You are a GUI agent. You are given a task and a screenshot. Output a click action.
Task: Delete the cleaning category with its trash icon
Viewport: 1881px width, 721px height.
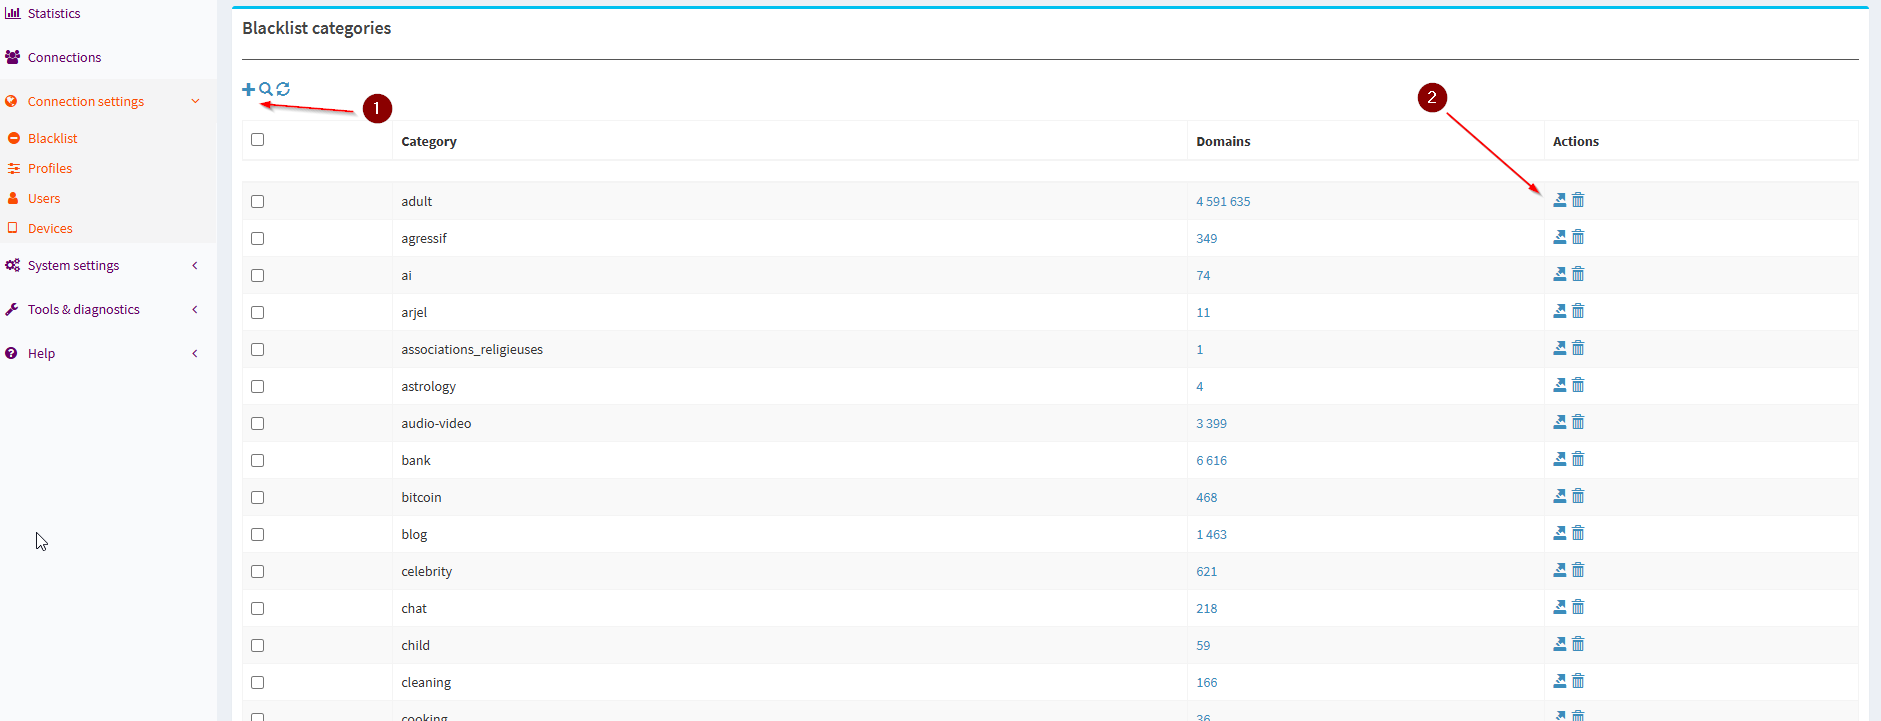point(1578,681)
